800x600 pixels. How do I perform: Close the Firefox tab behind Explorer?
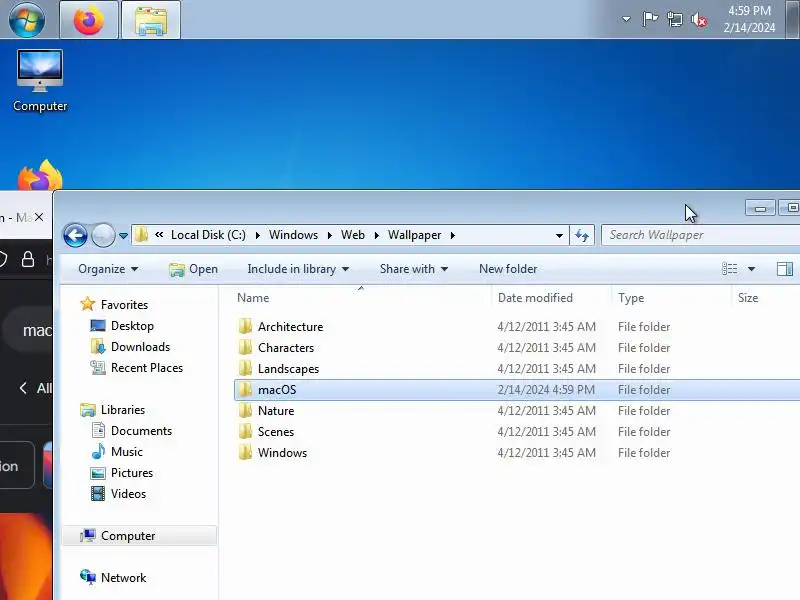point(39,217)
